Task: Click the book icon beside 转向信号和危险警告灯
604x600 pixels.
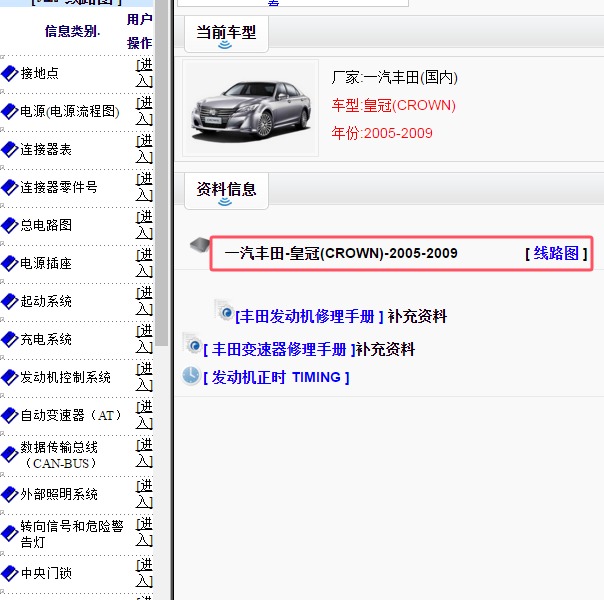Action: tap(10, 534)
